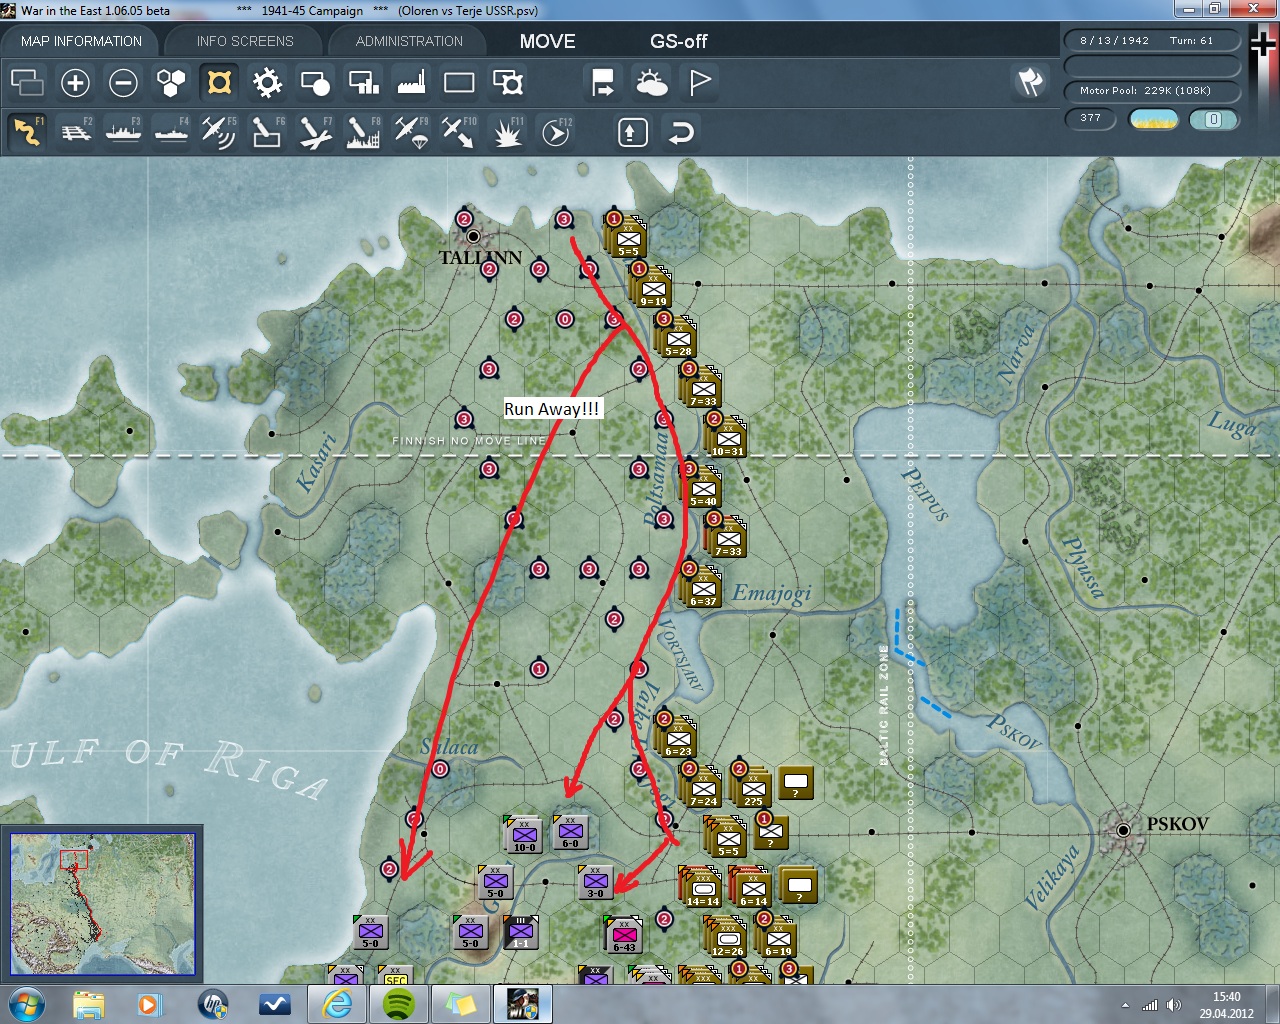Click the MOVE mode label
1280x1024 pixels.
(x=547, y=41)
